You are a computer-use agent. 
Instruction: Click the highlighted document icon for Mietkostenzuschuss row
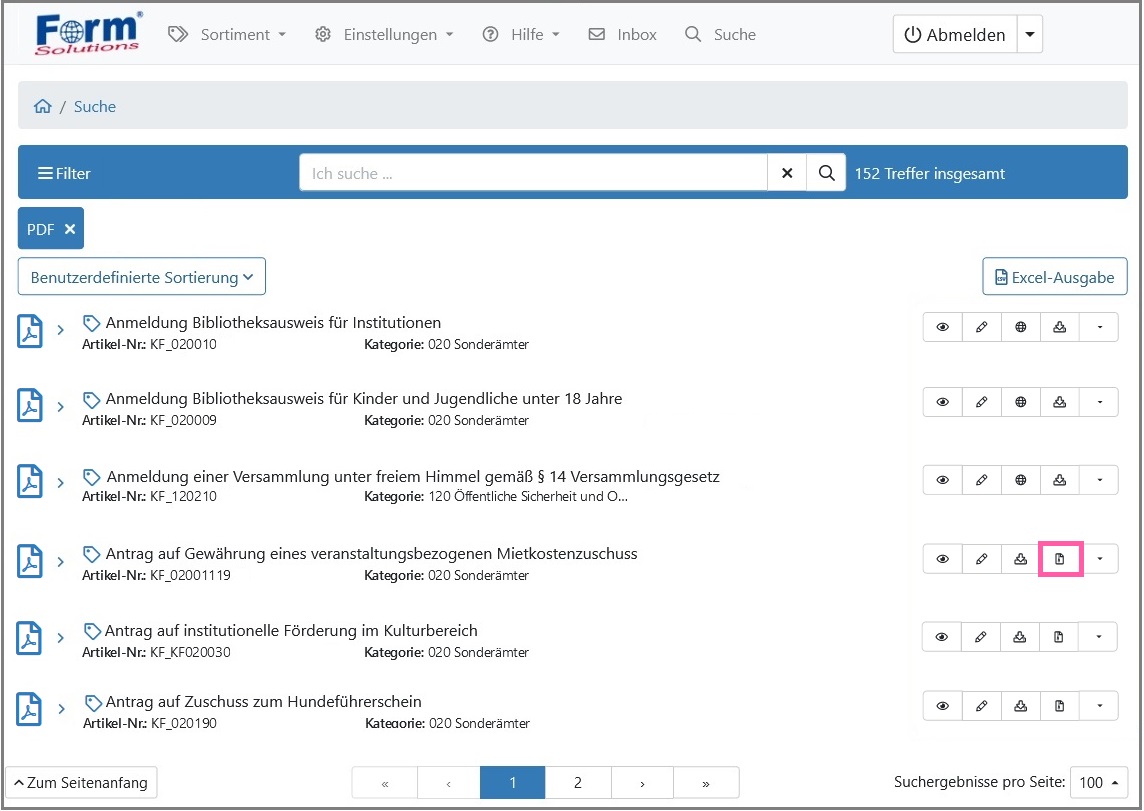1060,559
